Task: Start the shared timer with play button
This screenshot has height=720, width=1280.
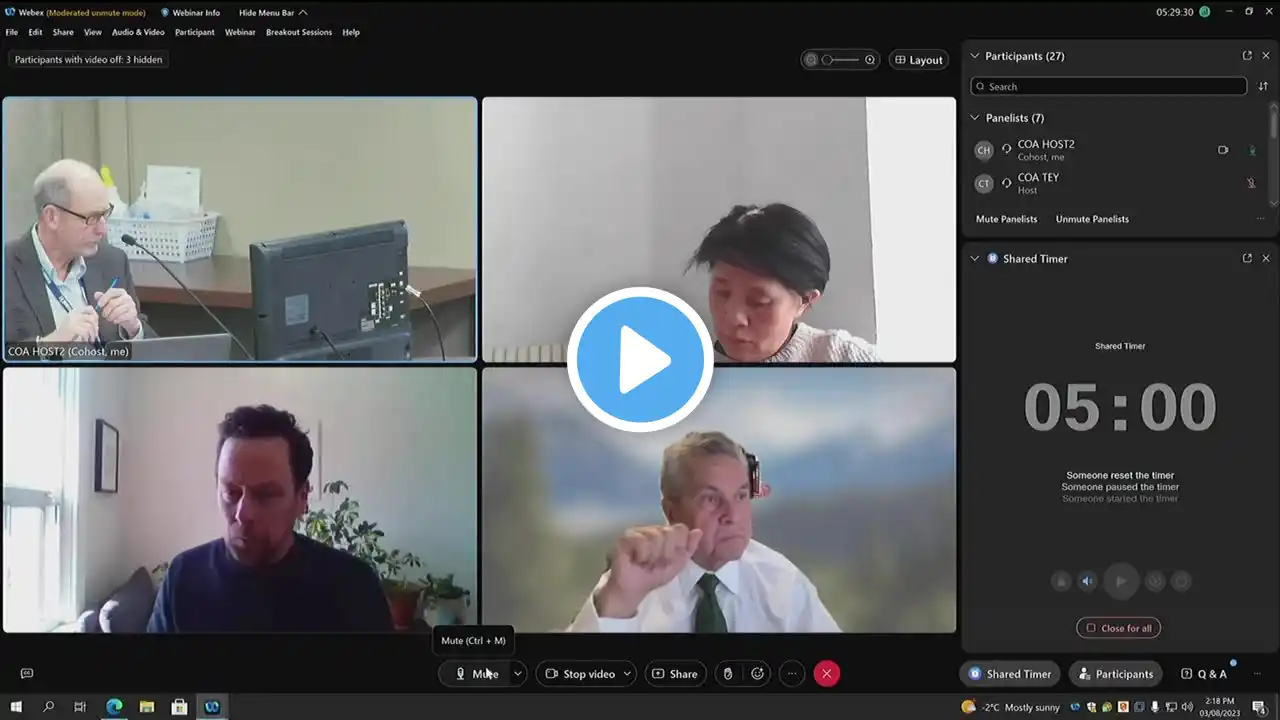Action: (1120, 581)
